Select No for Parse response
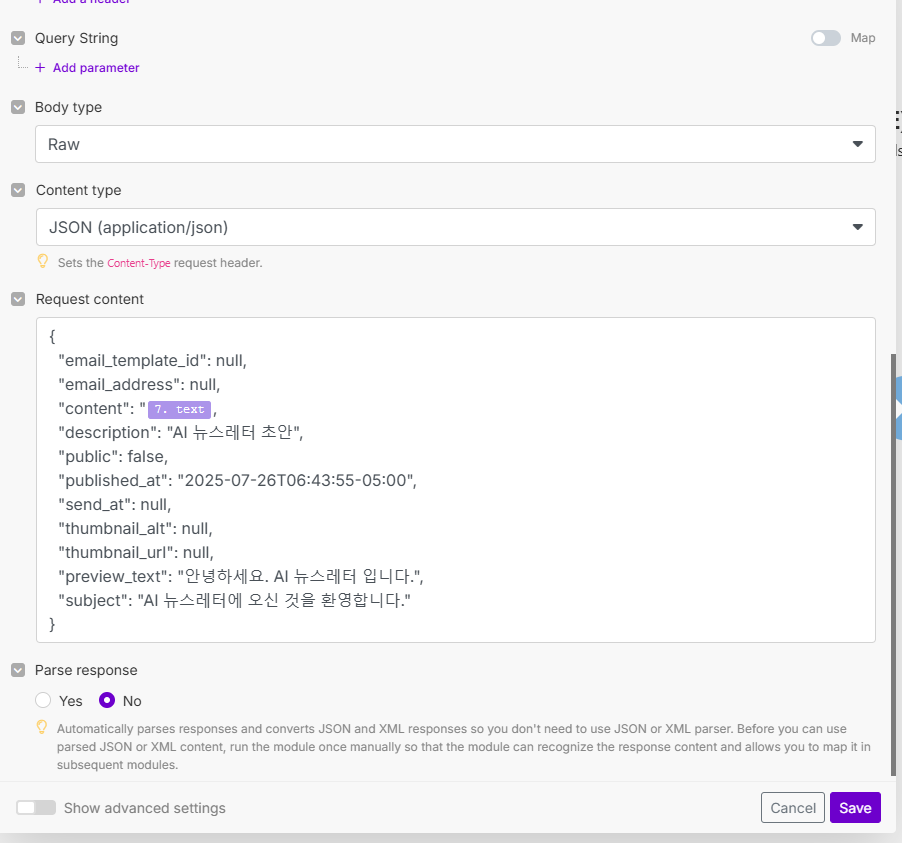 pos(107,701)
